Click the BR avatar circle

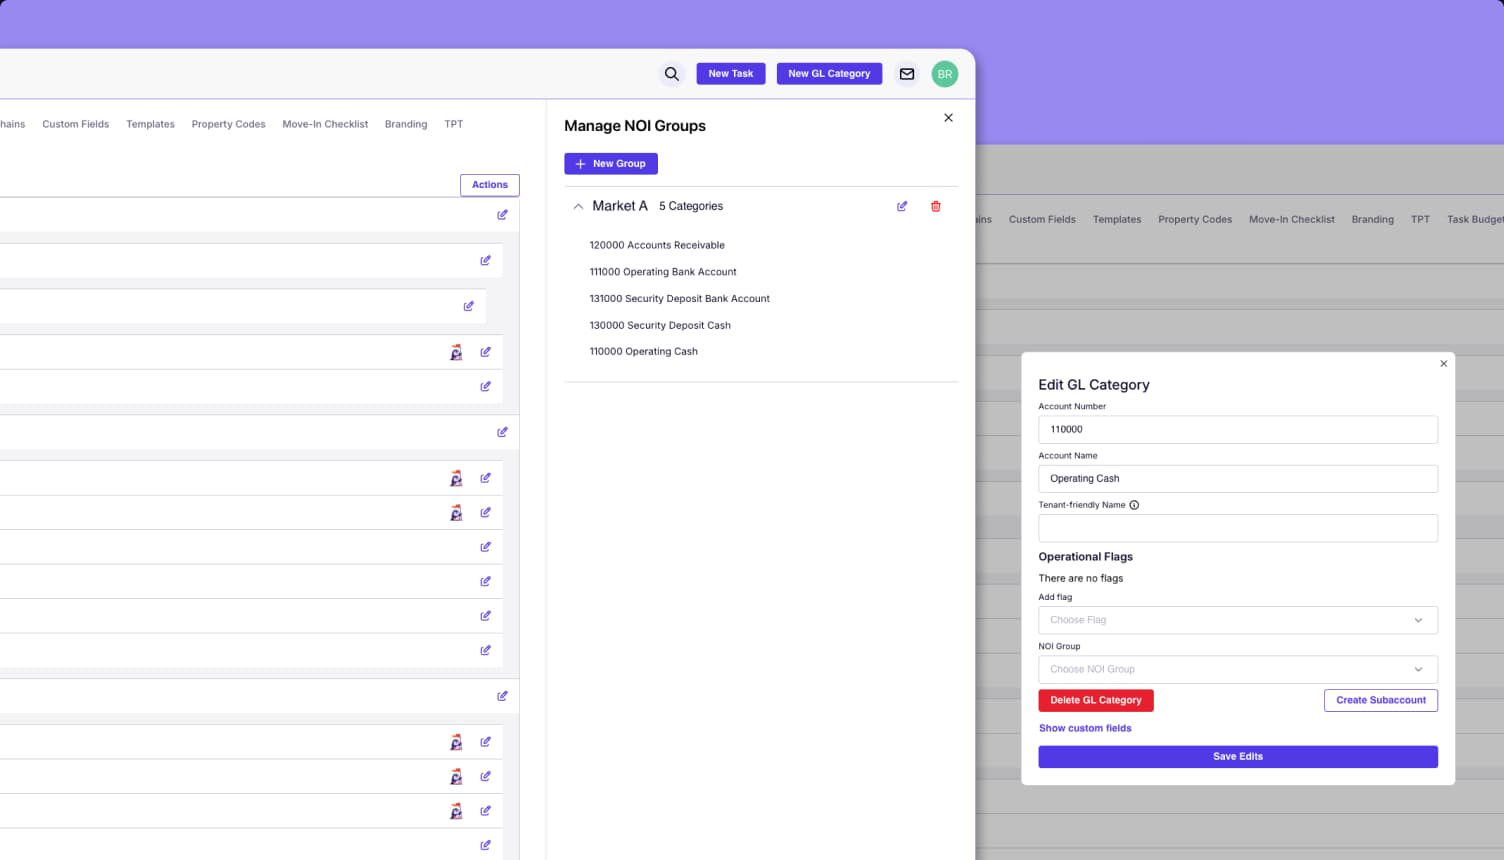point(944,74)
